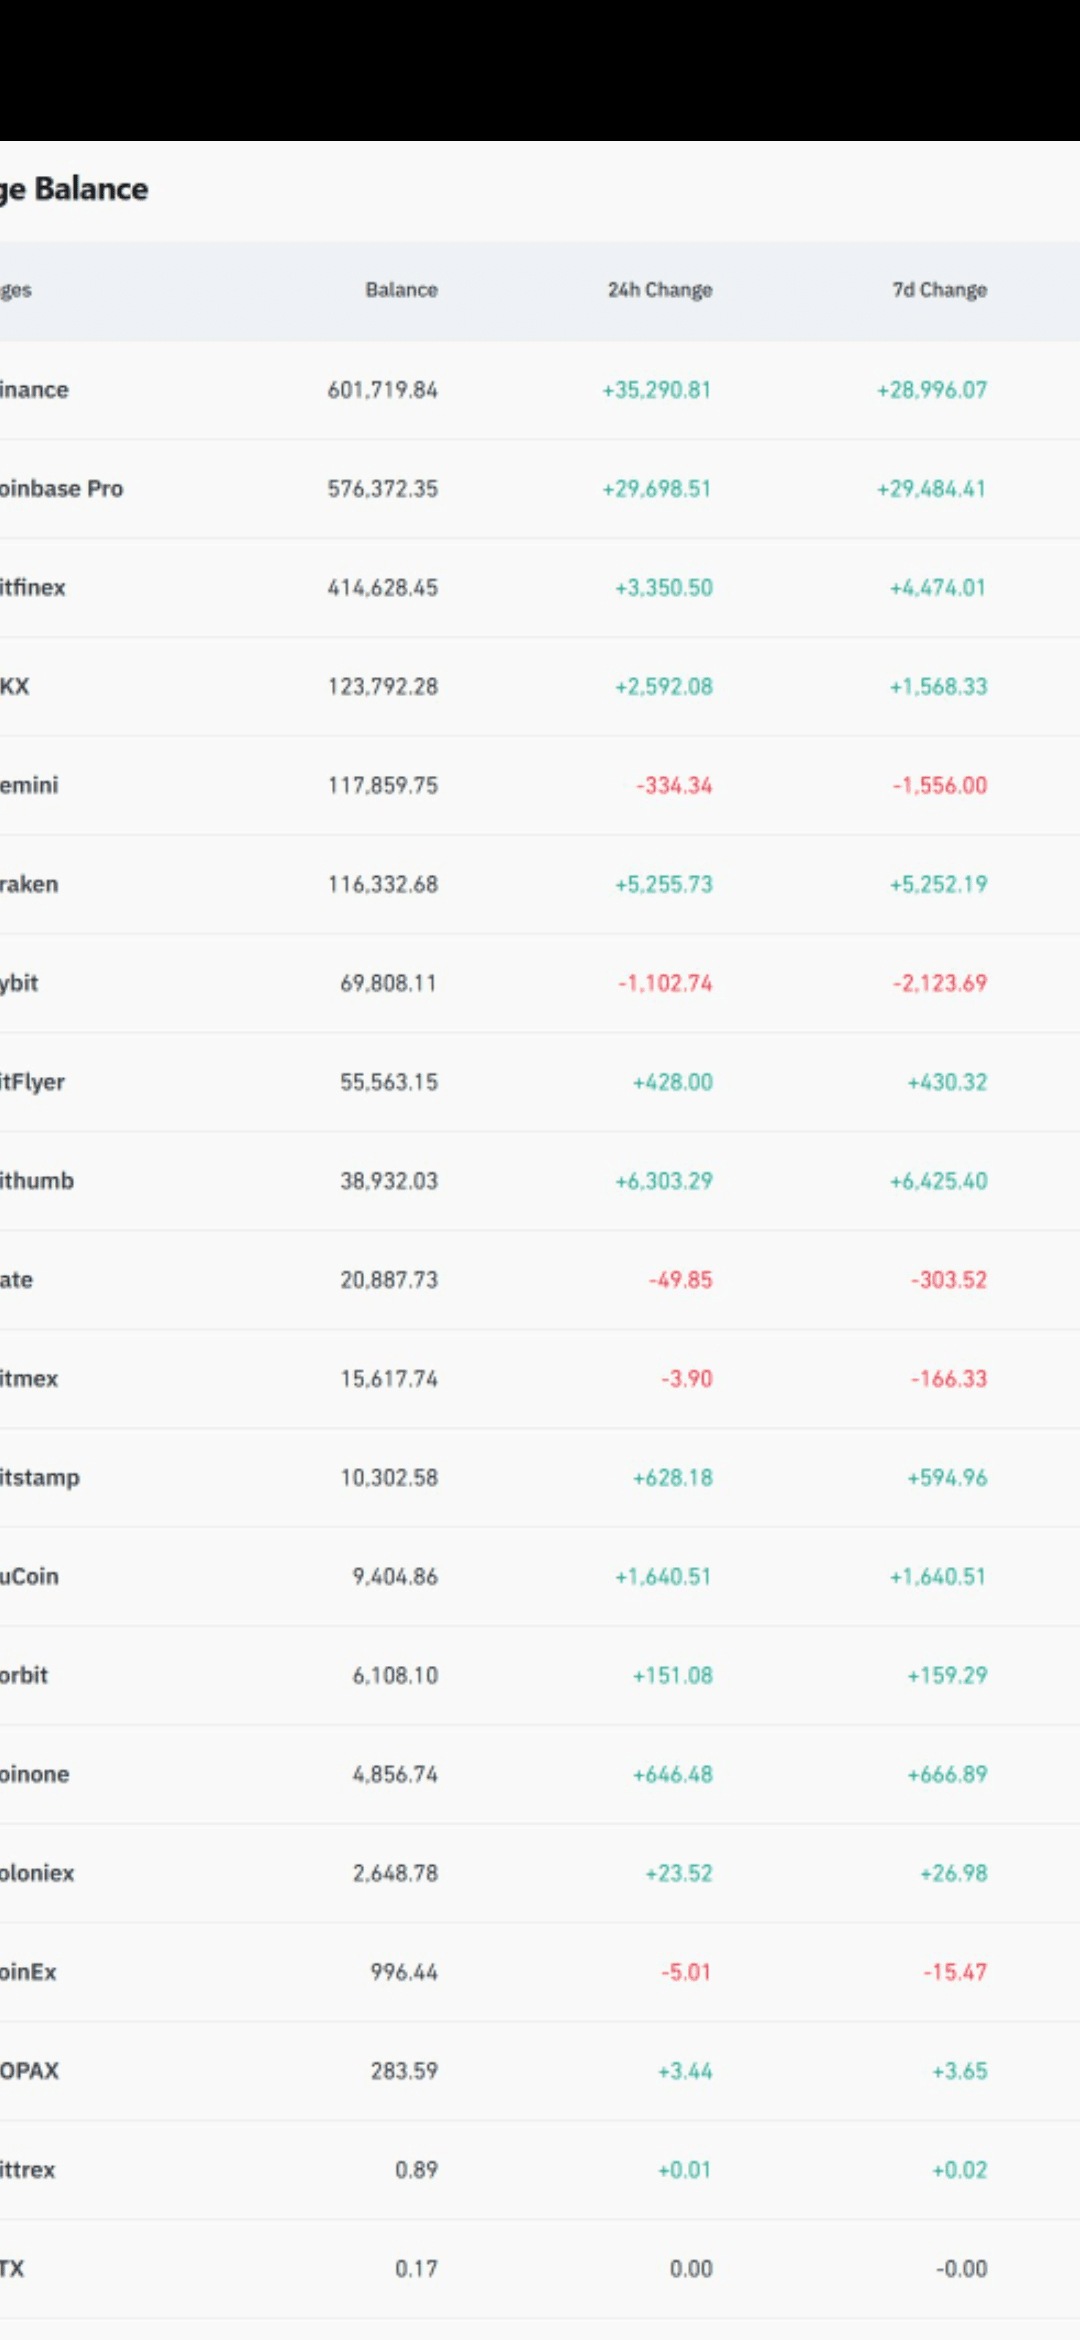Select the Bitfinex exchange name
Screen dimensions: 1080x2340
[x=32, y=588]
